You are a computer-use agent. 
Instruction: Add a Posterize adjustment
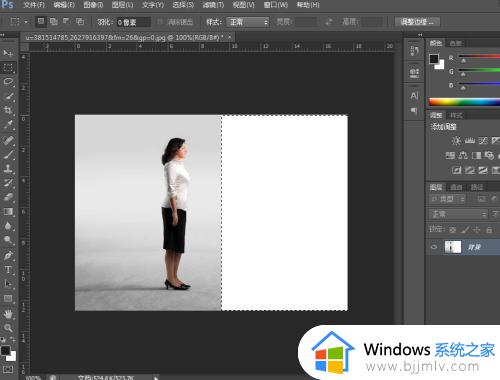point(470,170)
